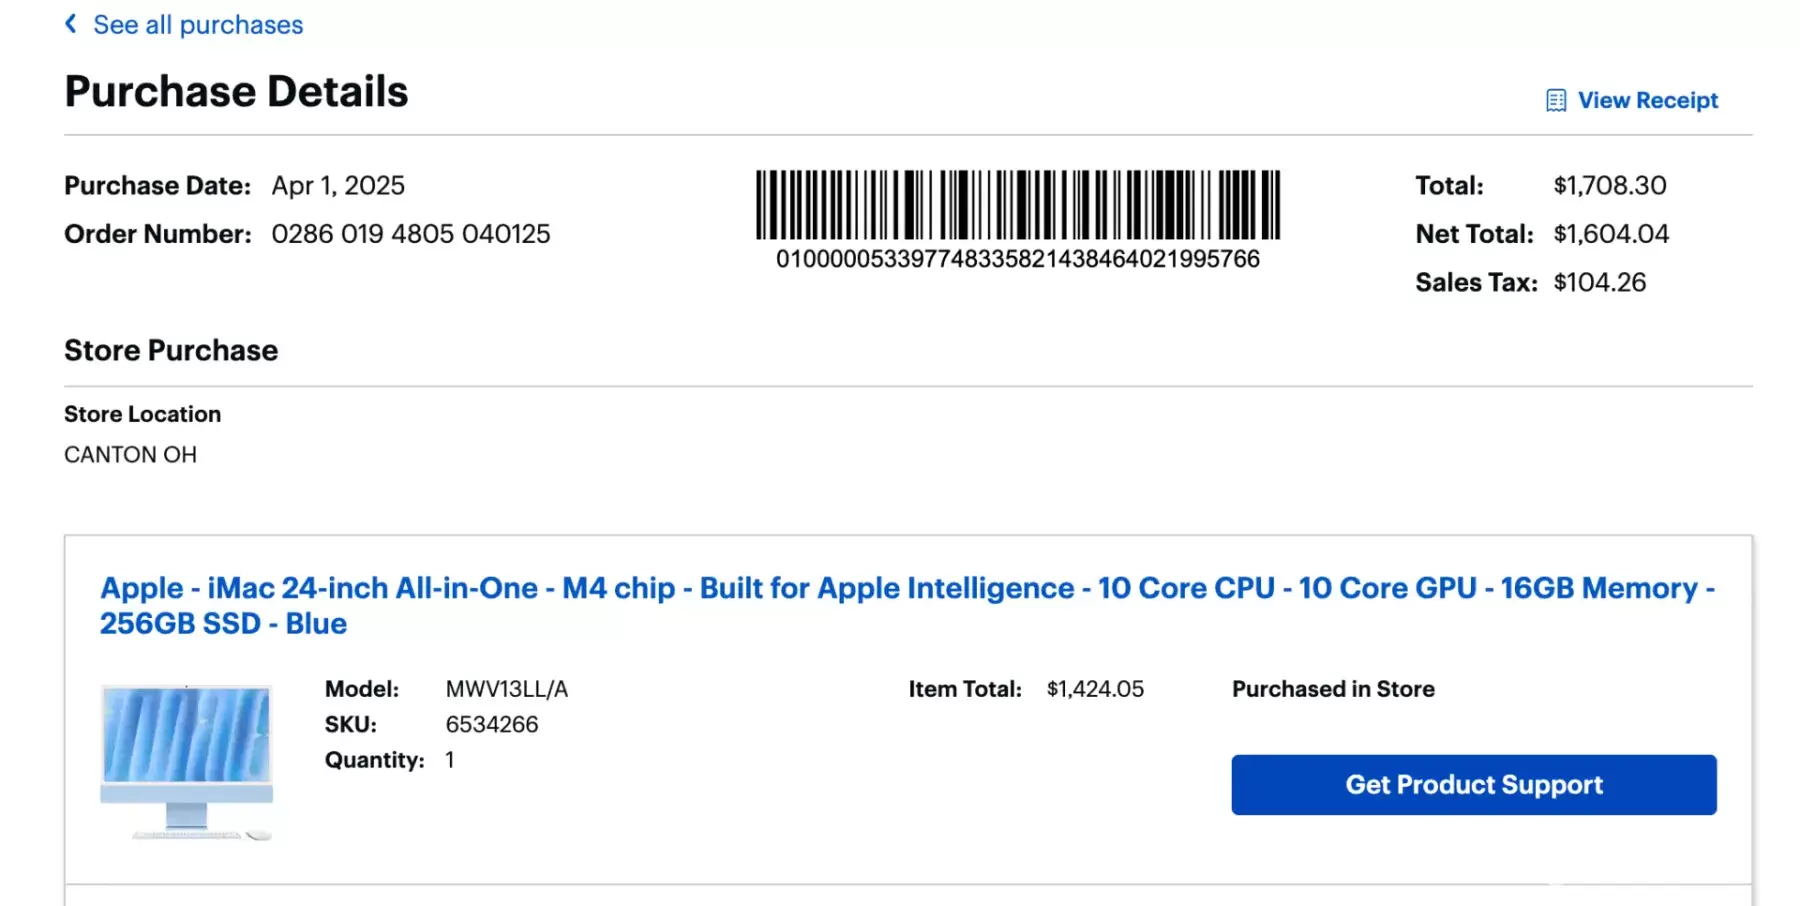Click the purchase date Apr 1, 2025
1800x906 pixels.
[x=338, y=186]
